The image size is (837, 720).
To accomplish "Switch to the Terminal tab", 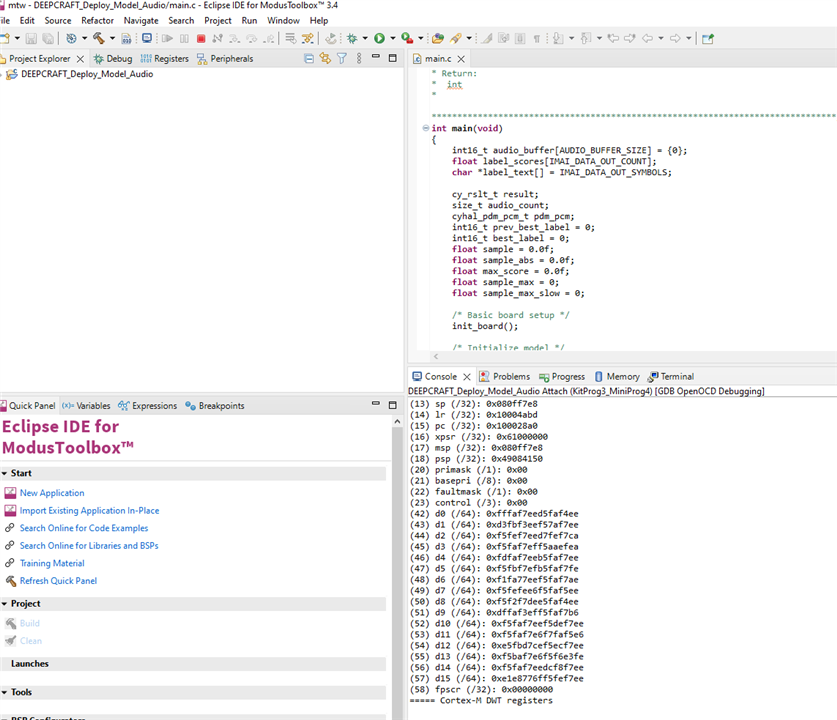I will click(671, 377).
